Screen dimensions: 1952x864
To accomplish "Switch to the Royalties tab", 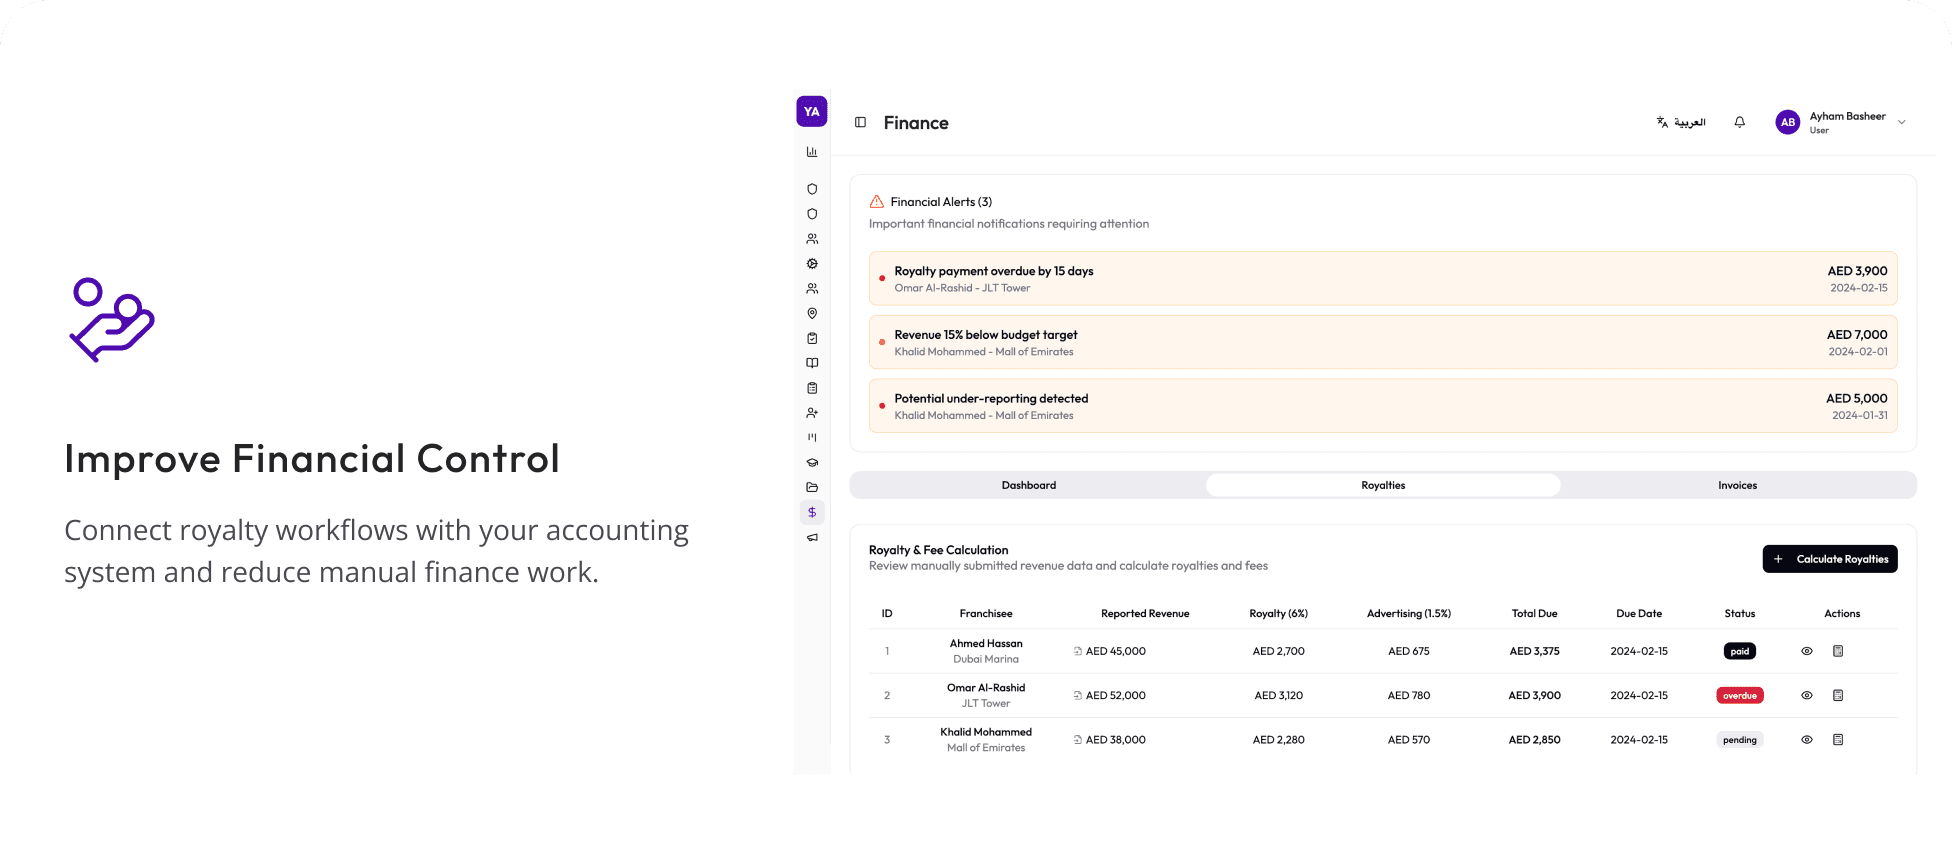I will click(x=1383, y=485).
